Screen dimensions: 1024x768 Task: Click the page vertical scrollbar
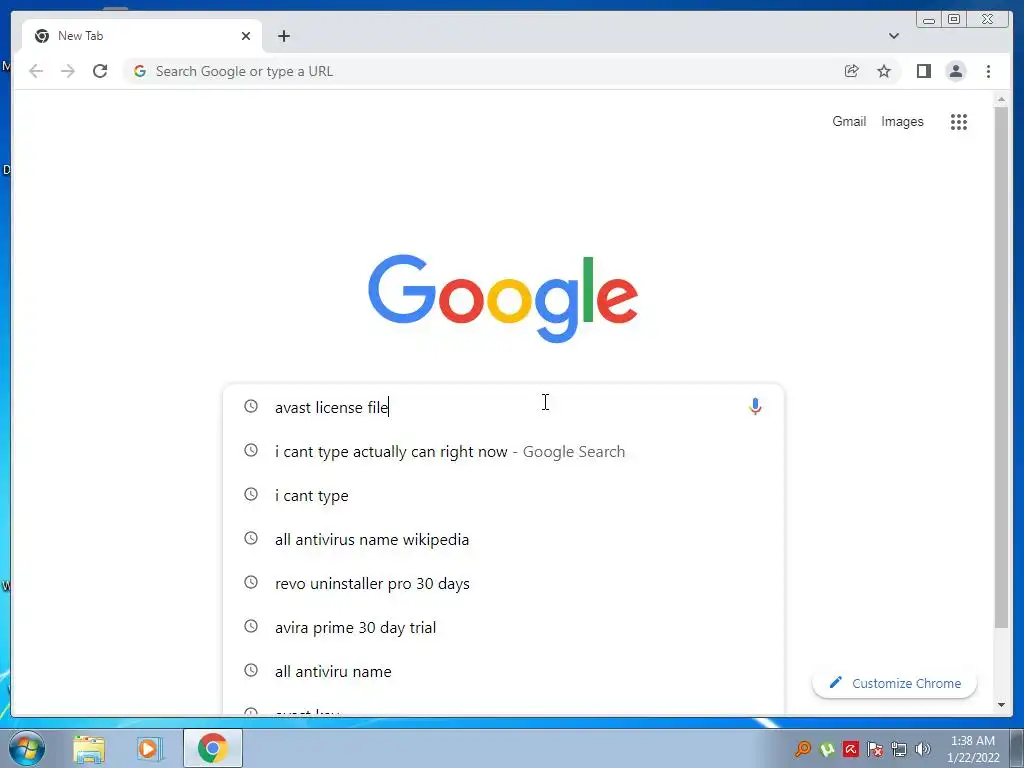coord(1001,366)
